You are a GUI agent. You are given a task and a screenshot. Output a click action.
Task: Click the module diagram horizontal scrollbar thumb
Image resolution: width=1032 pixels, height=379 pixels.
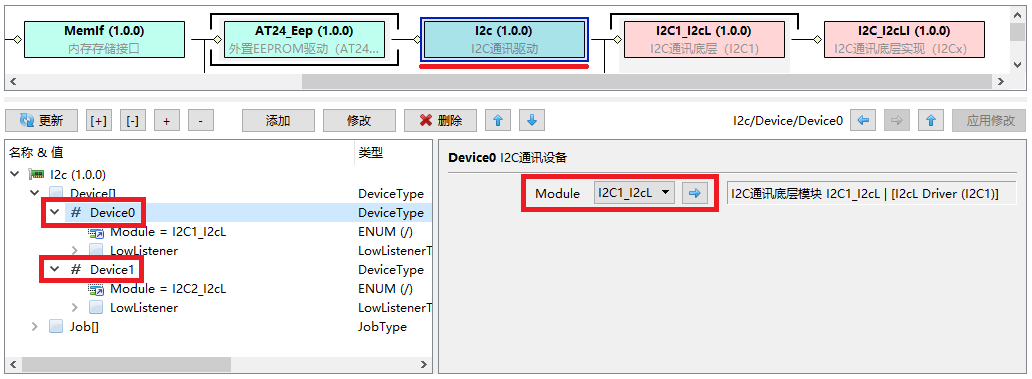[x=647, y=82]
